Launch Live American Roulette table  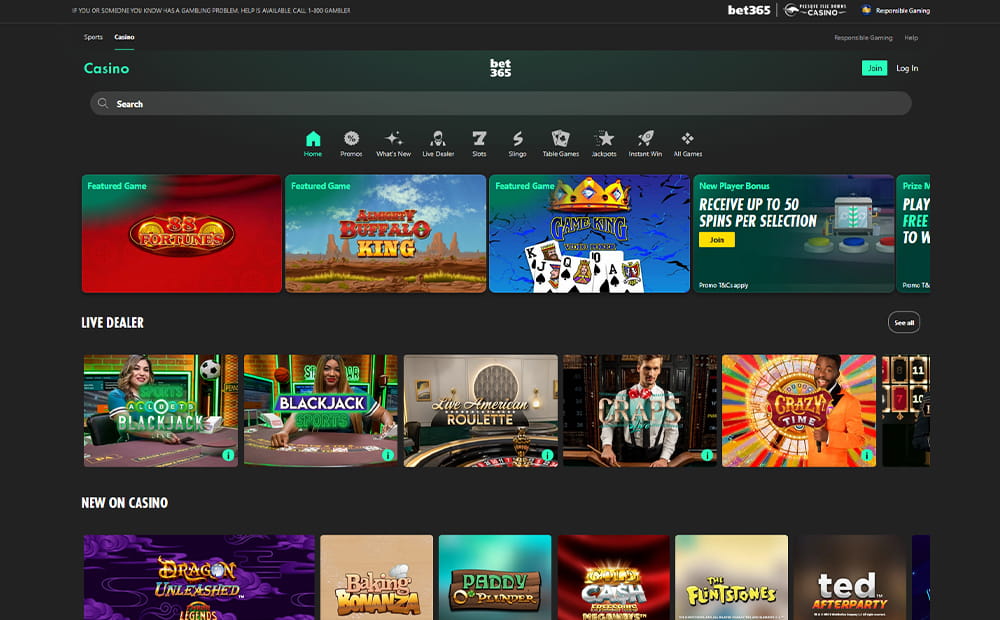click(x=480, y=411)
